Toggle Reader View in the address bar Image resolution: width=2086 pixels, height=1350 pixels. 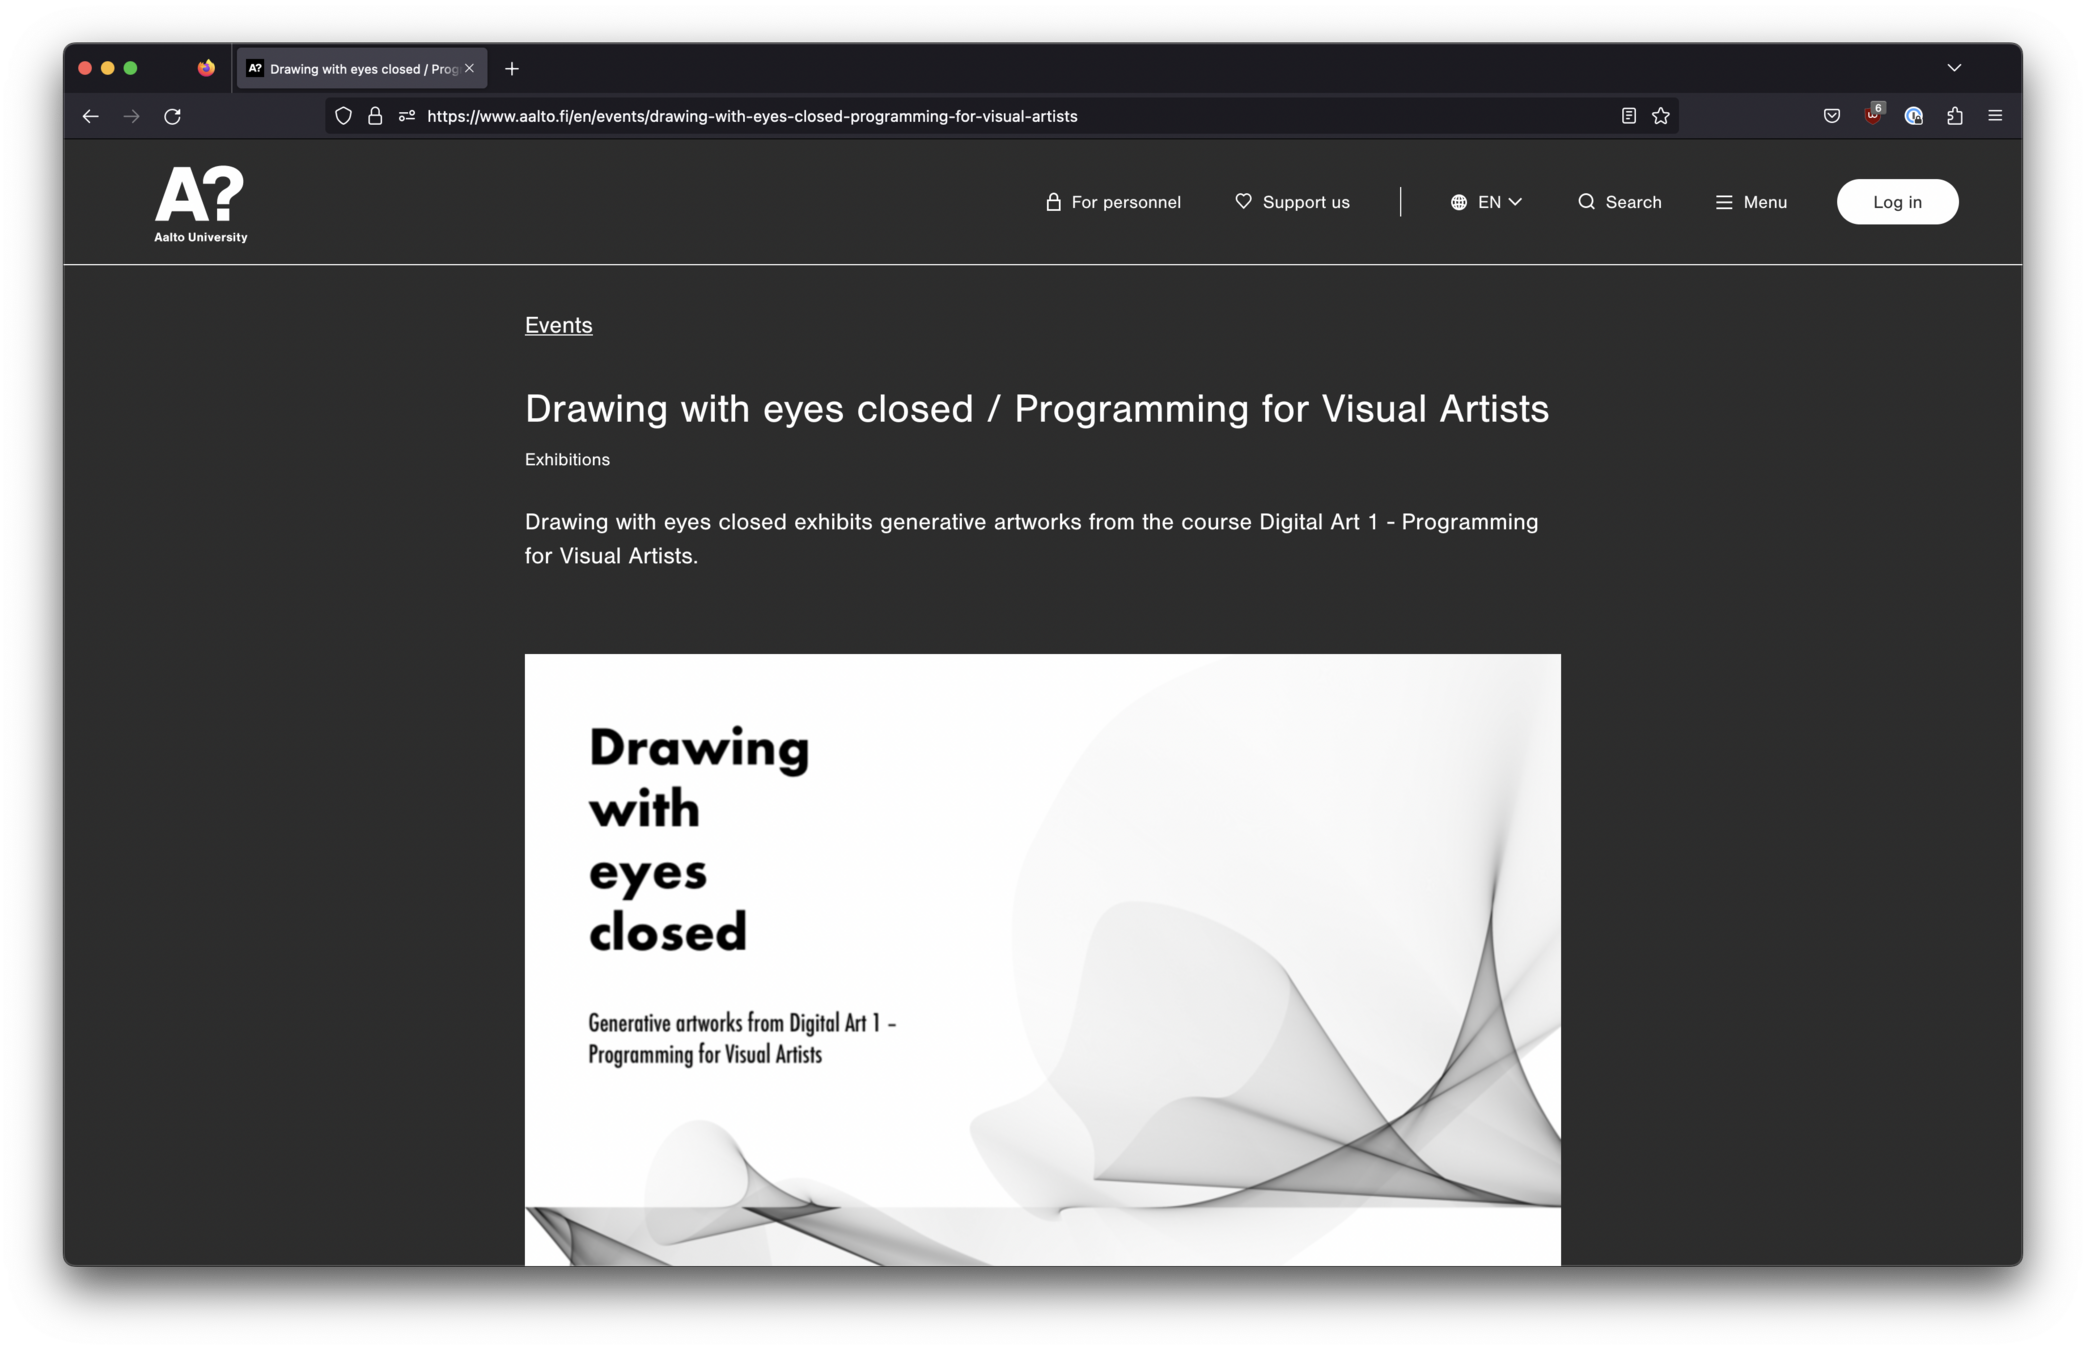(x=1628, y=116)
